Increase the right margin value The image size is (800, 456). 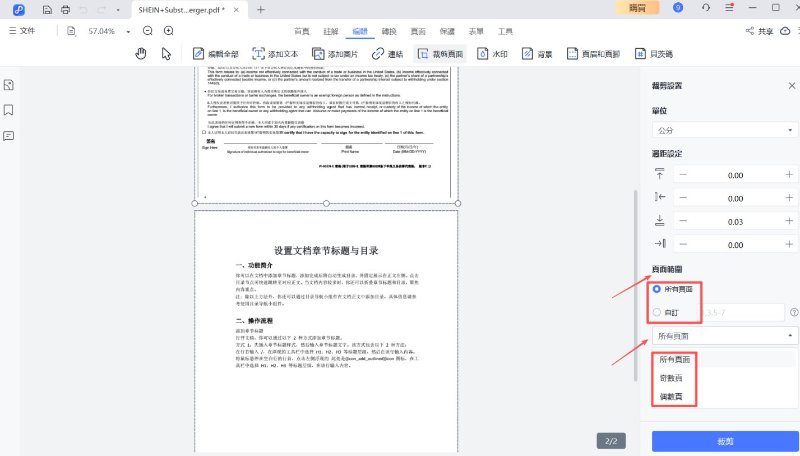789,244
